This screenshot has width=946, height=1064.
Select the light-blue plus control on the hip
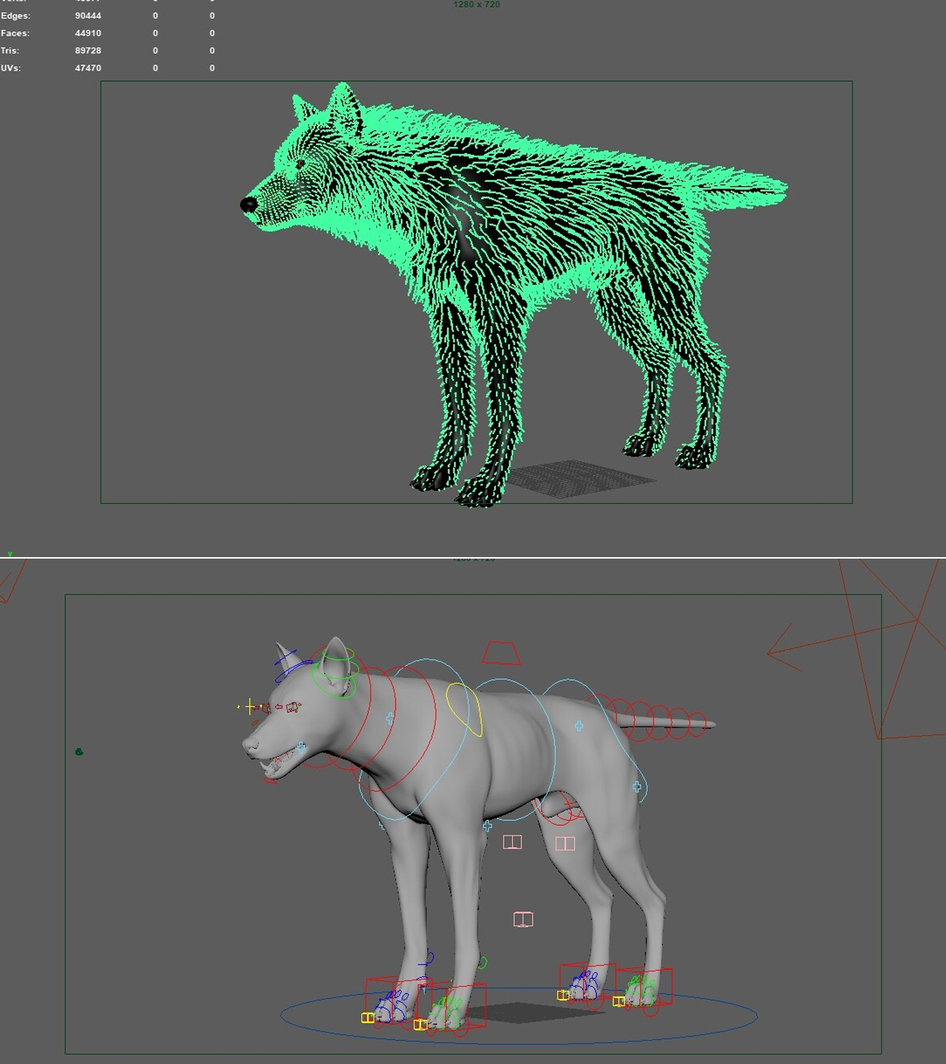pos(579,726)
